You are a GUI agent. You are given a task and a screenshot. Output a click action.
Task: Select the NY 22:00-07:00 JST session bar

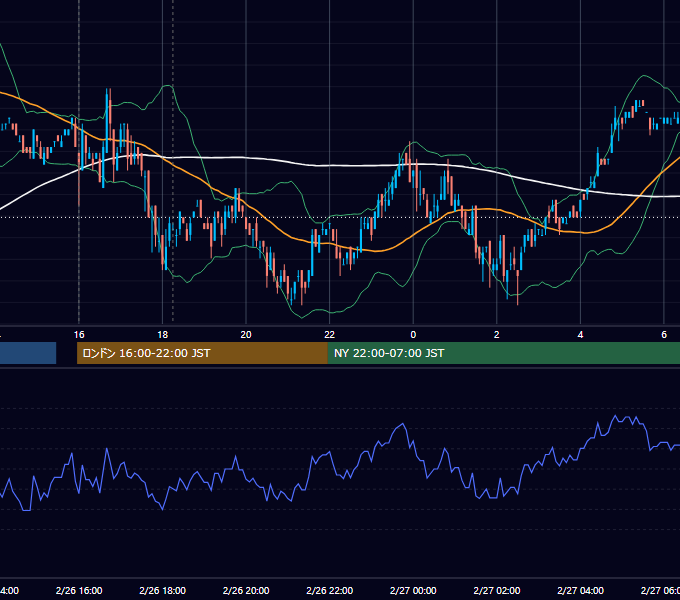click(504, 353)
